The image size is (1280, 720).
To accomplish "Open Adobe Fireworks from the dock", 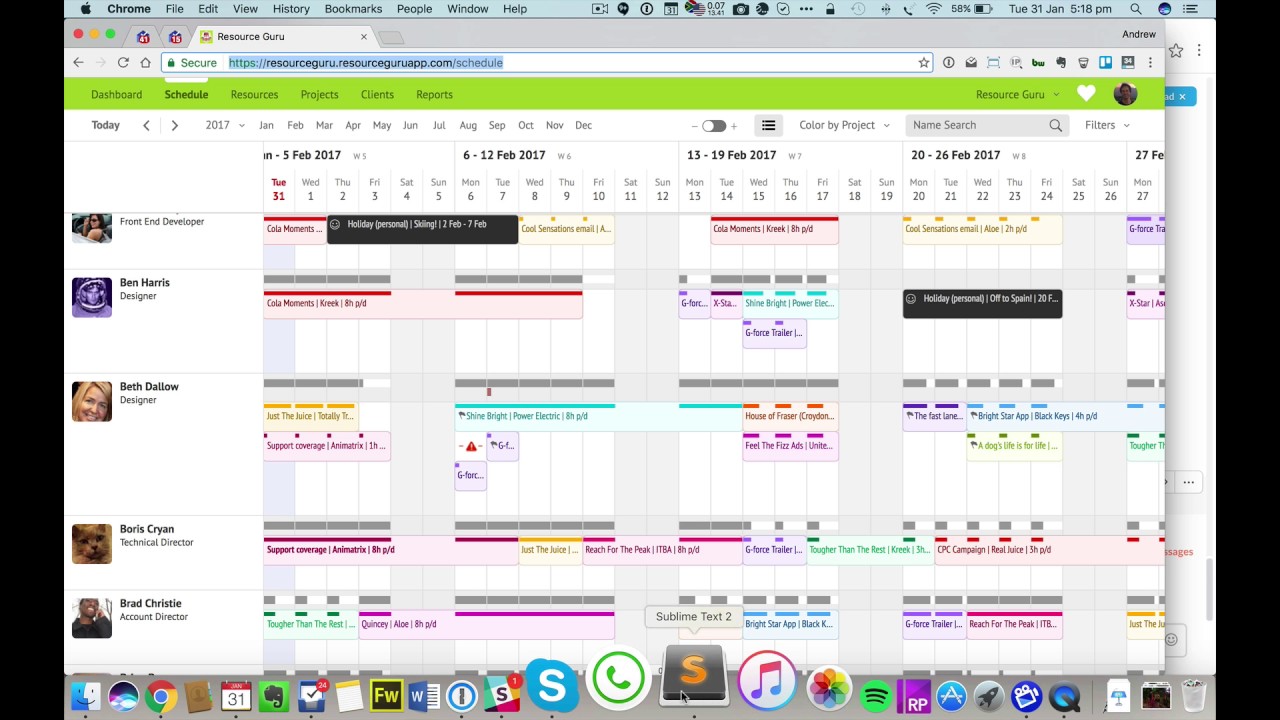I will 386,696.
